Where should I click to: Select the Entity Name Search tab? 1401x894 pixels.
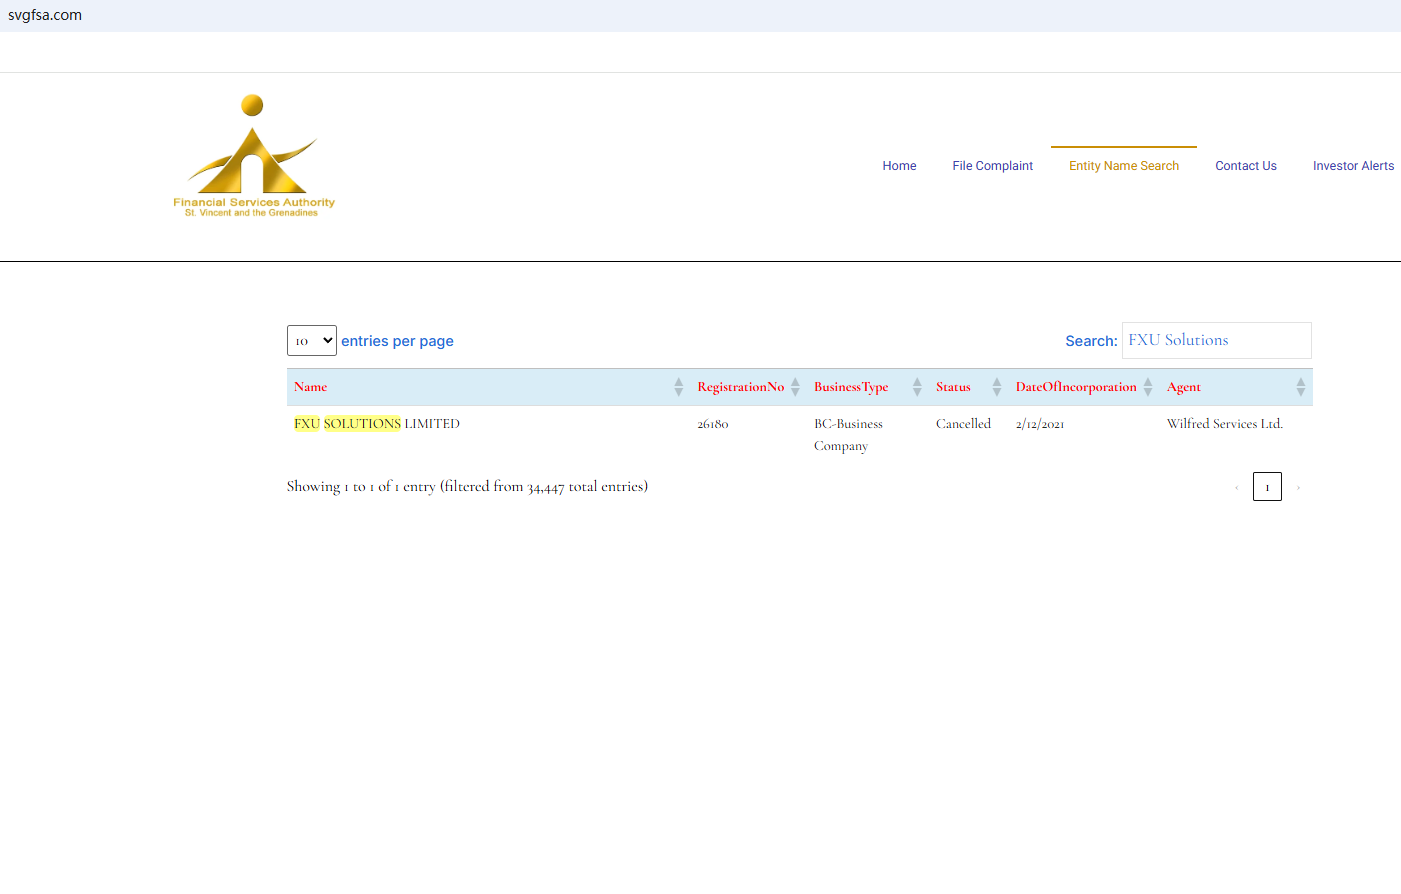pyautogui.click(x=1124, y=166)
